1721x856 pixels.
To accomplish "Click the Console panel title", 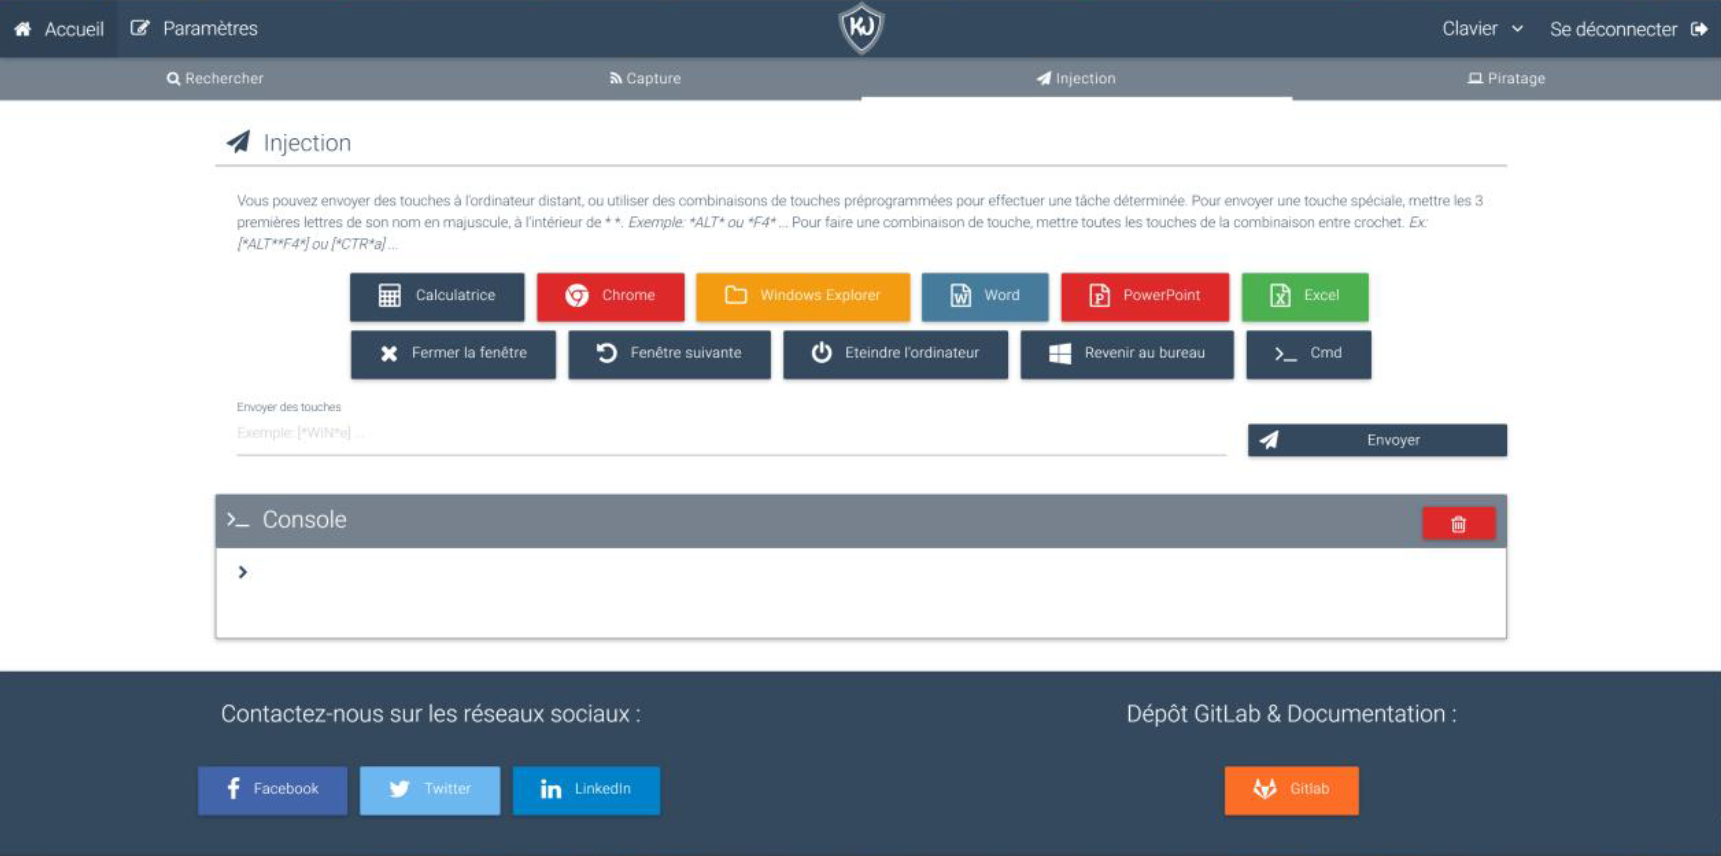I will tap(304, 520).
